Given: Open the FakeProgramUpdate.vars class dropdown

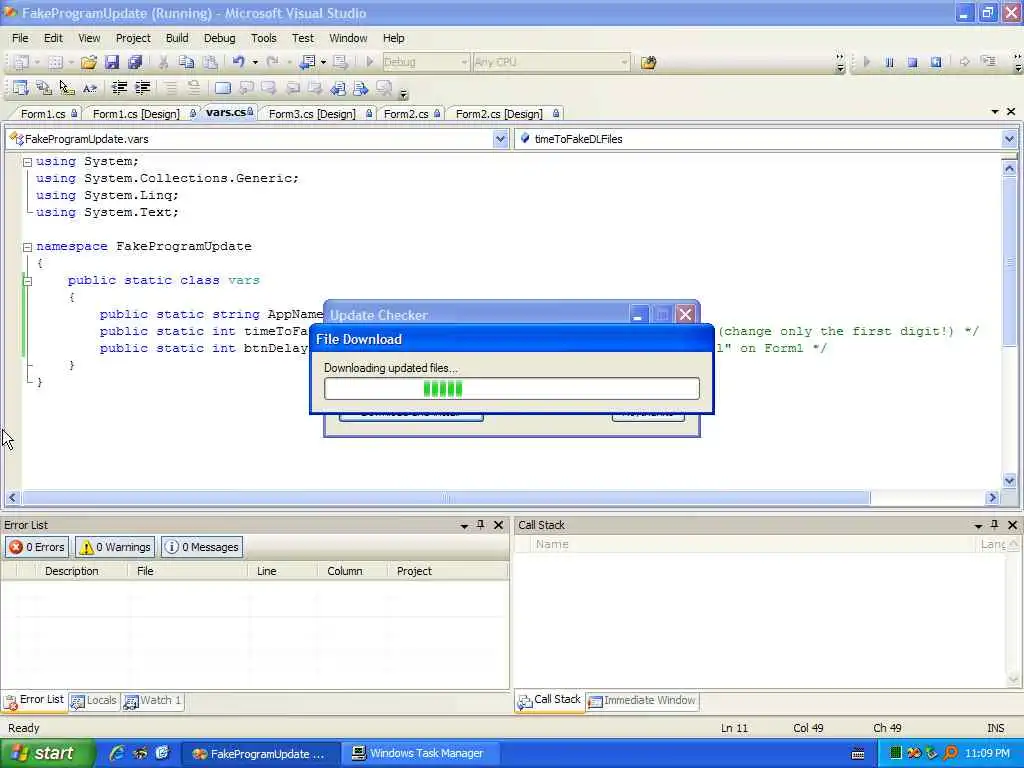Looking at the screenshot, I should click(x=500, y=138).
